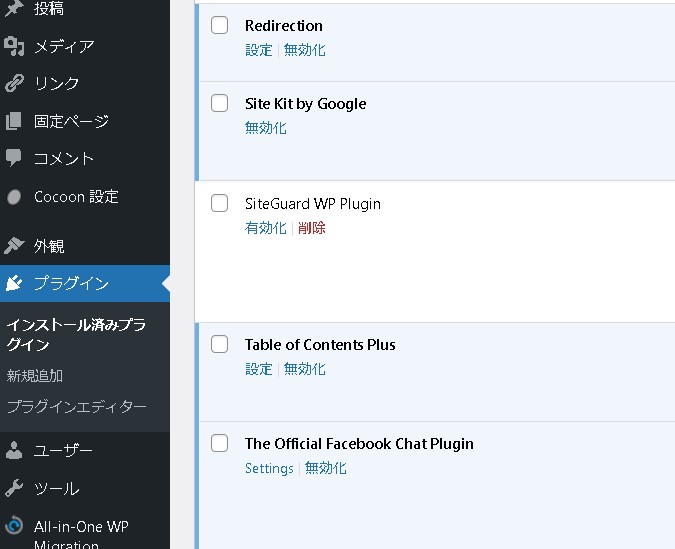This screenshot has height=549, width=675.
Task: Check the Redirection plugin checkbox
Action: click(220, 26)
